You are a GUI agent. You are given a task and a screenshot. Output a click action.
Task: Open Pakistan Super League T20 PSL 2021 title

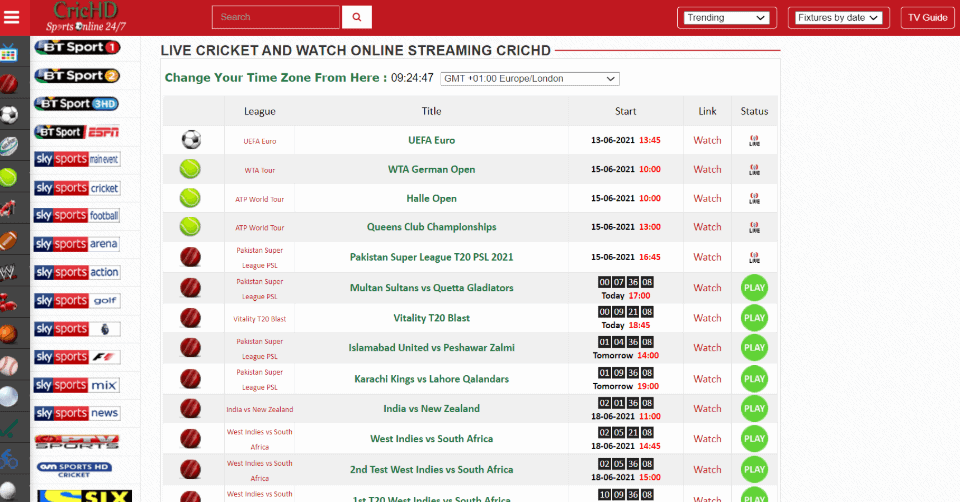tap(432, 257)
